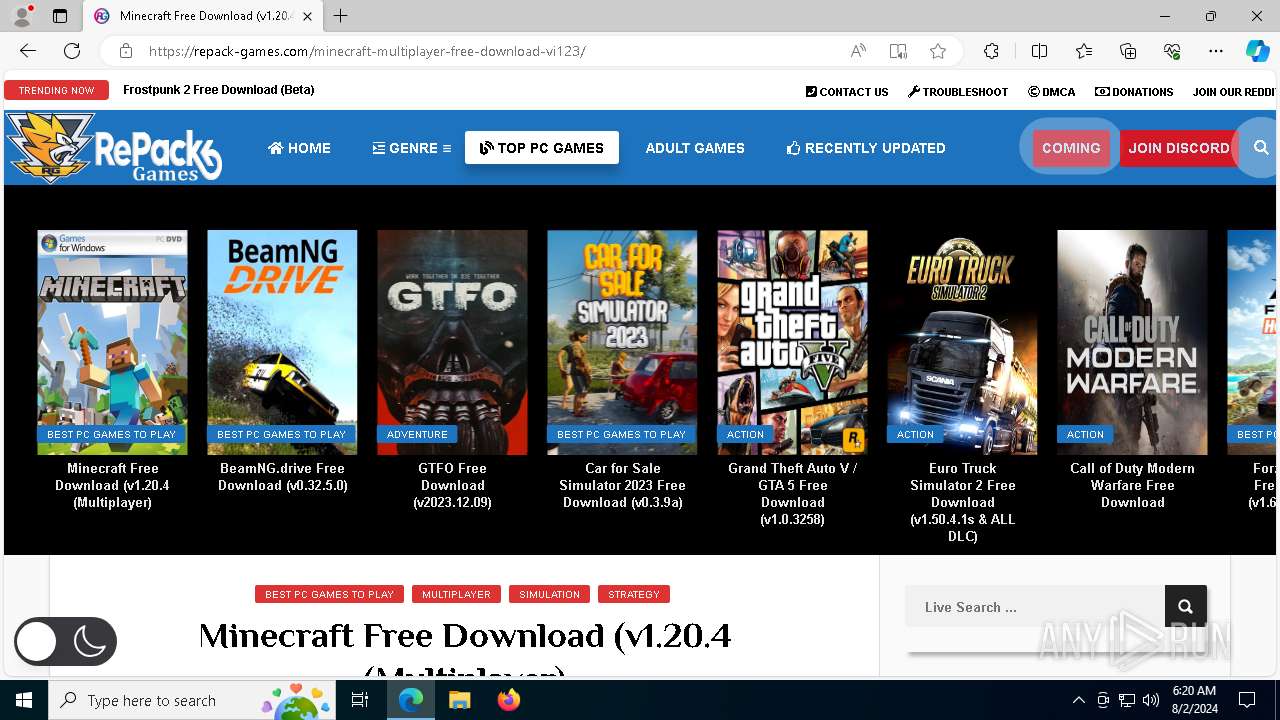Click the RePack Games logo
This screenshot has height=720, width=1280.
click(x=114, y=148)
